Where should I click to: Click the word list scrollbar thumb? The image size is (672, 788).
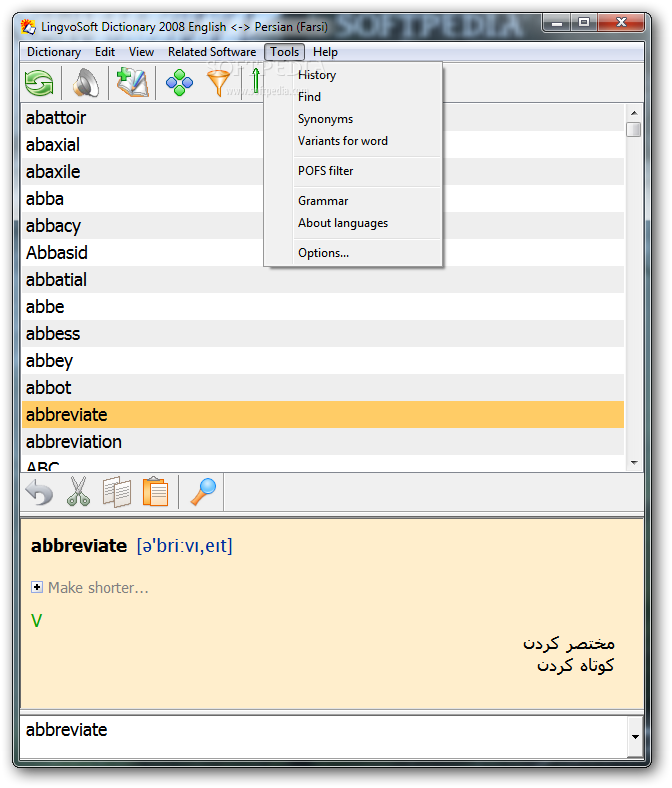click(x=634, y=129)
